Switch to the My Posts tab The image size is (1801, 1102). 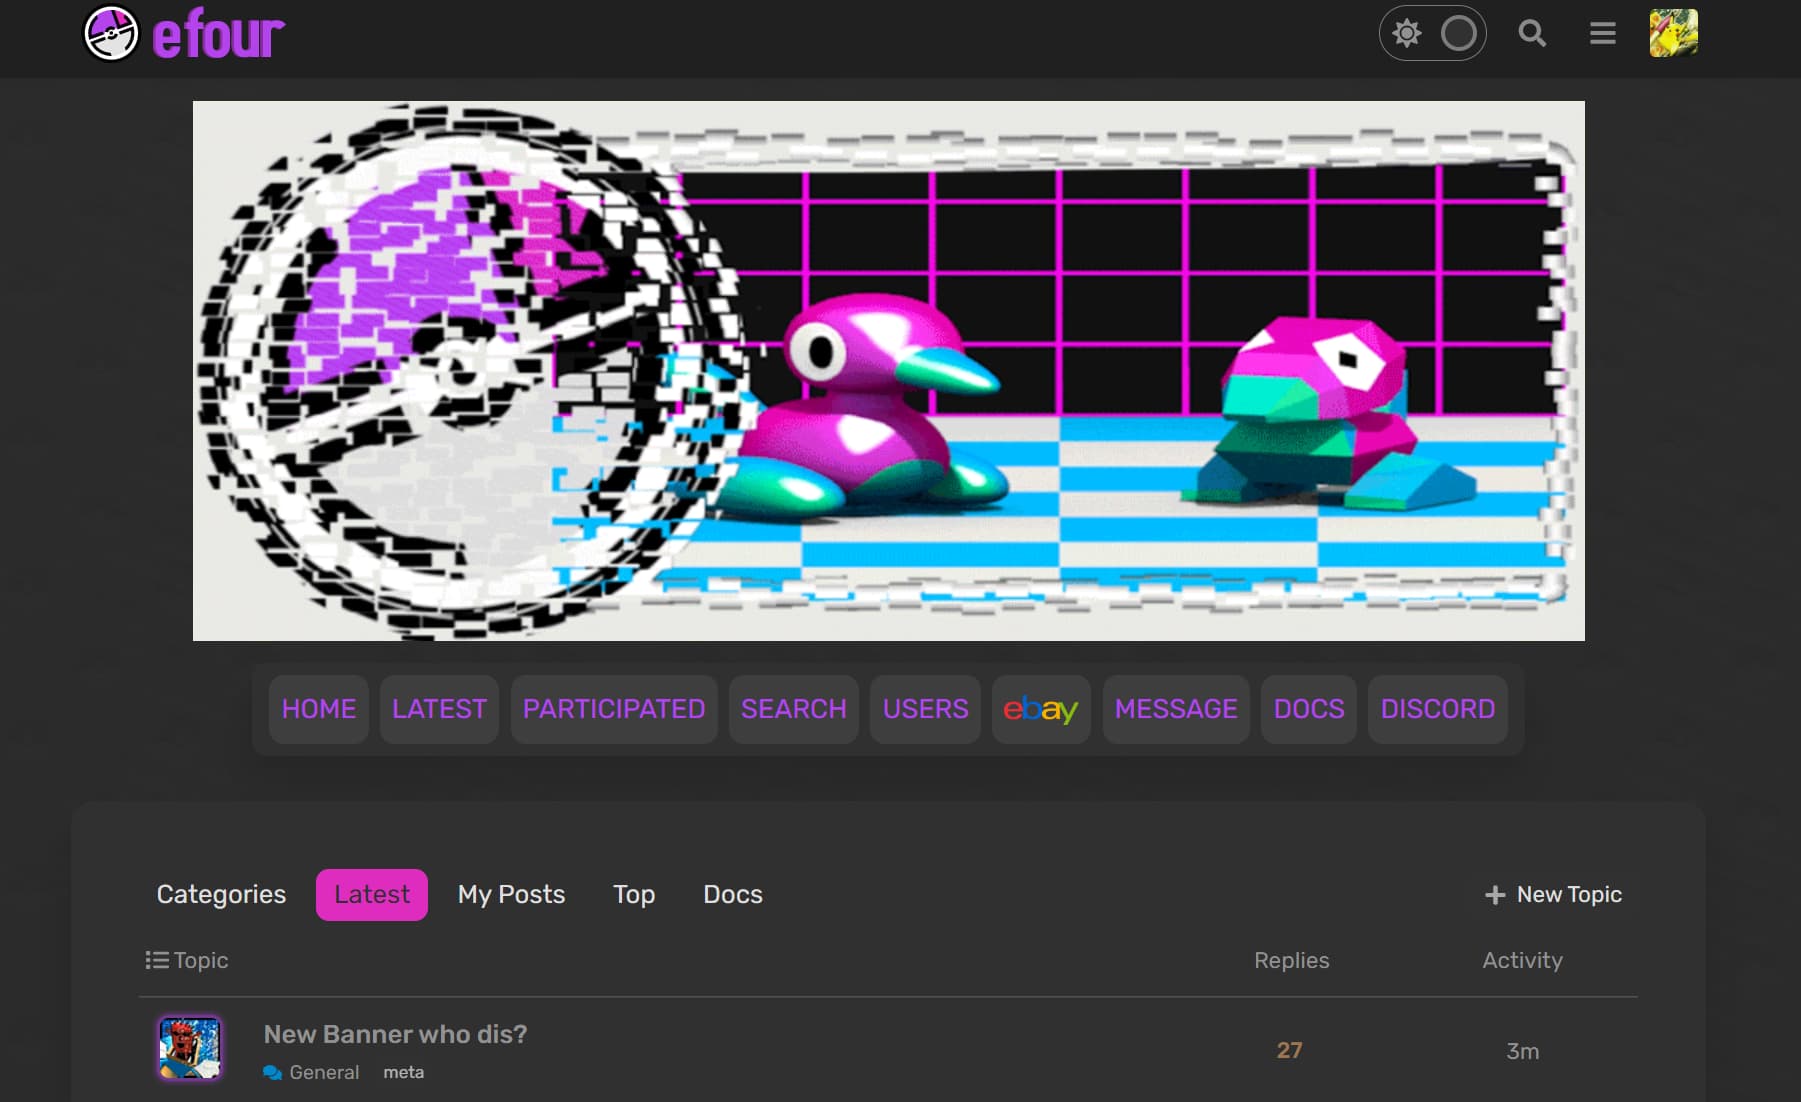click(x=511, y=894)
